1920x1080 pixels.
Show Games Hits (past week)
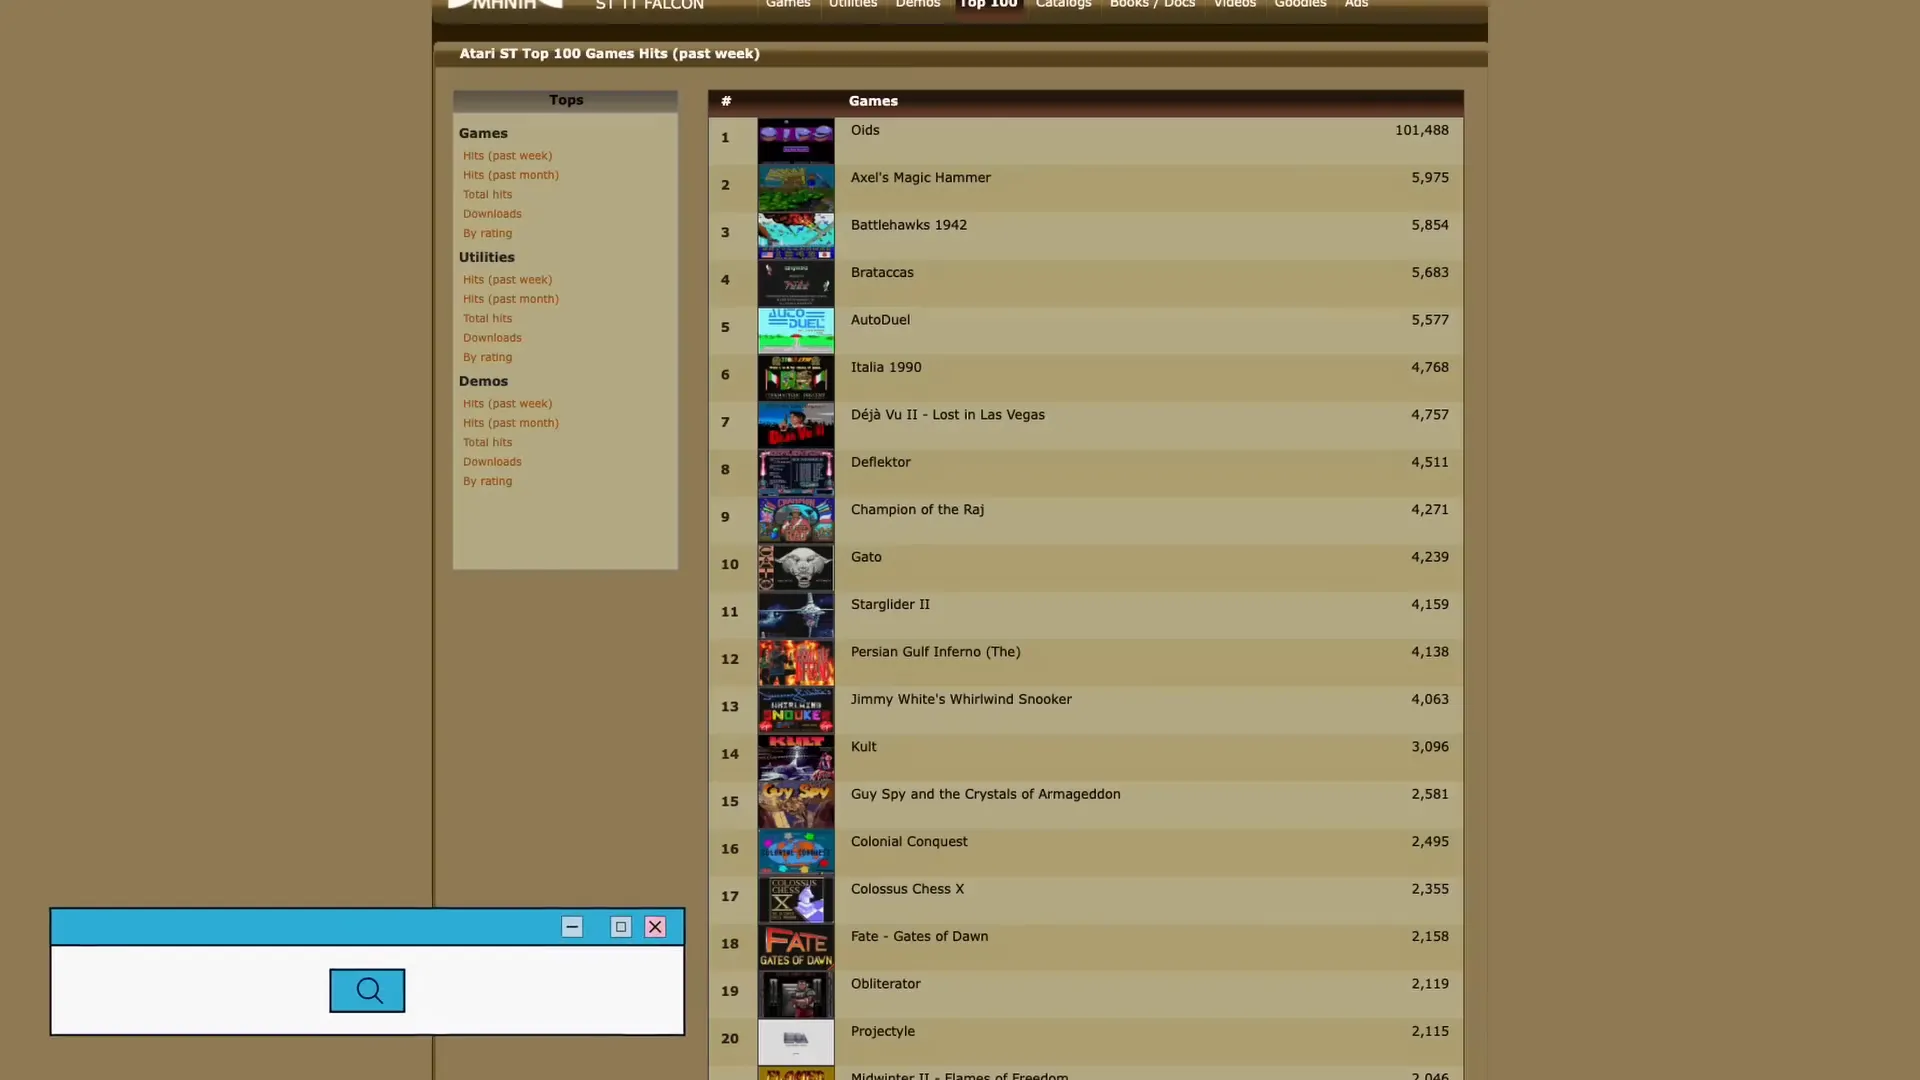point(507,156)
